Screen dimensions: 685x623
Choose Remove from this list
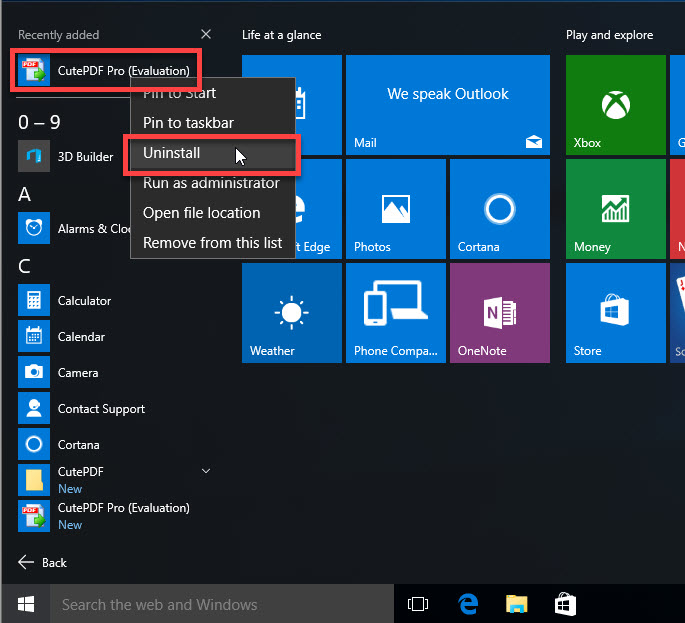click(213, 242)
